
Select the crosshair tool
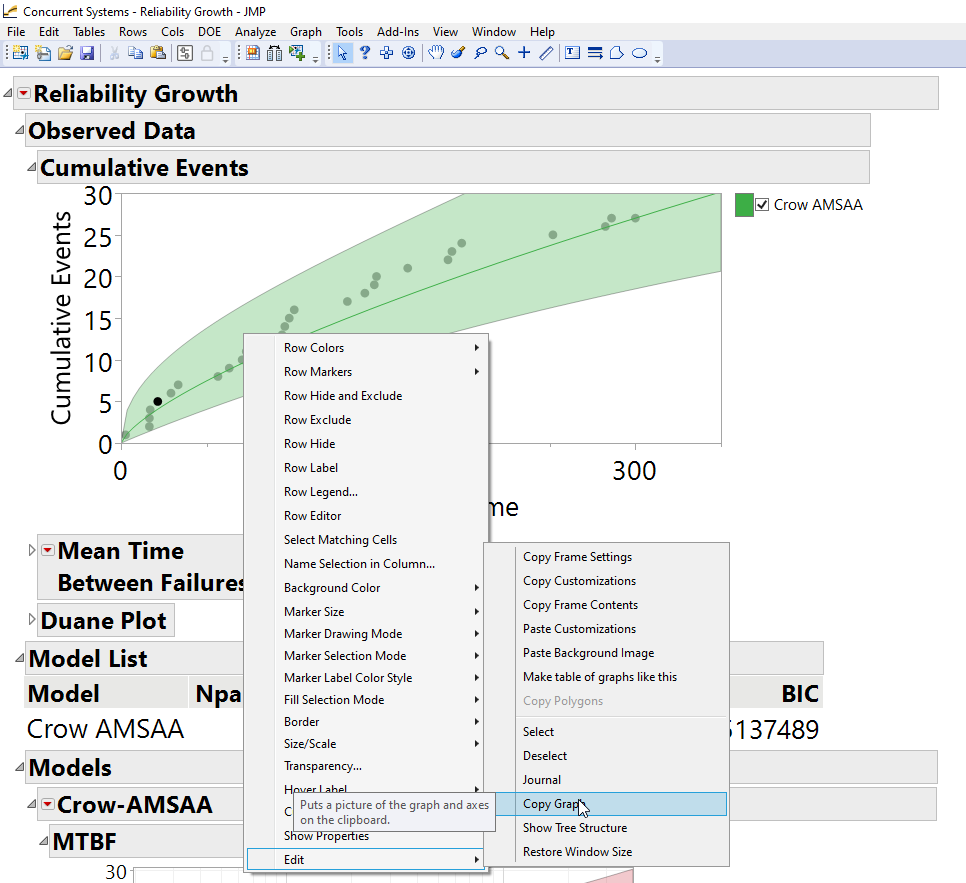(x=523, y=52)
